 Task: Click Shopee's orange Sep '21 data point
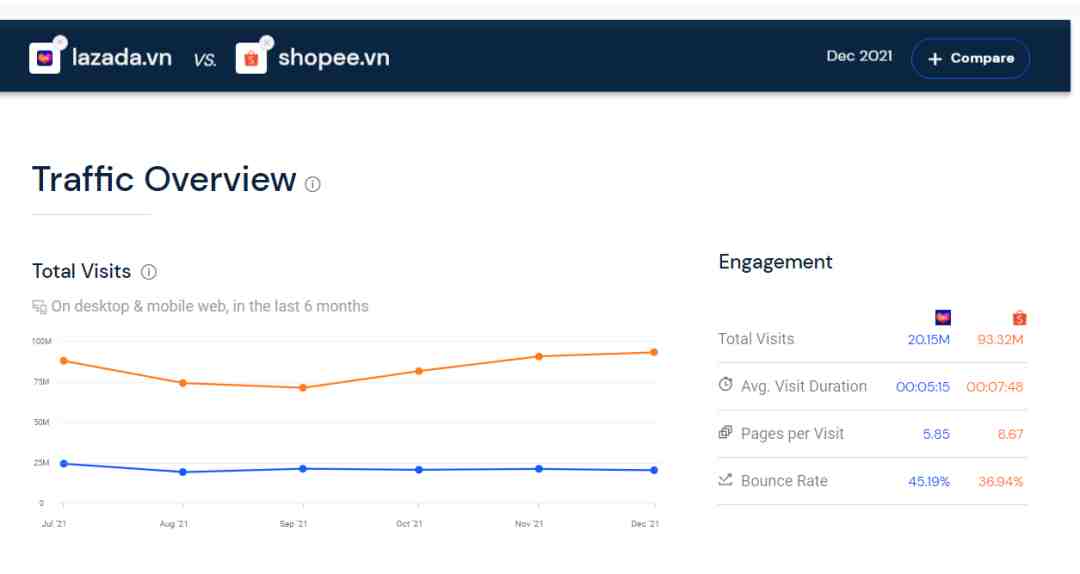click(302, 388)
